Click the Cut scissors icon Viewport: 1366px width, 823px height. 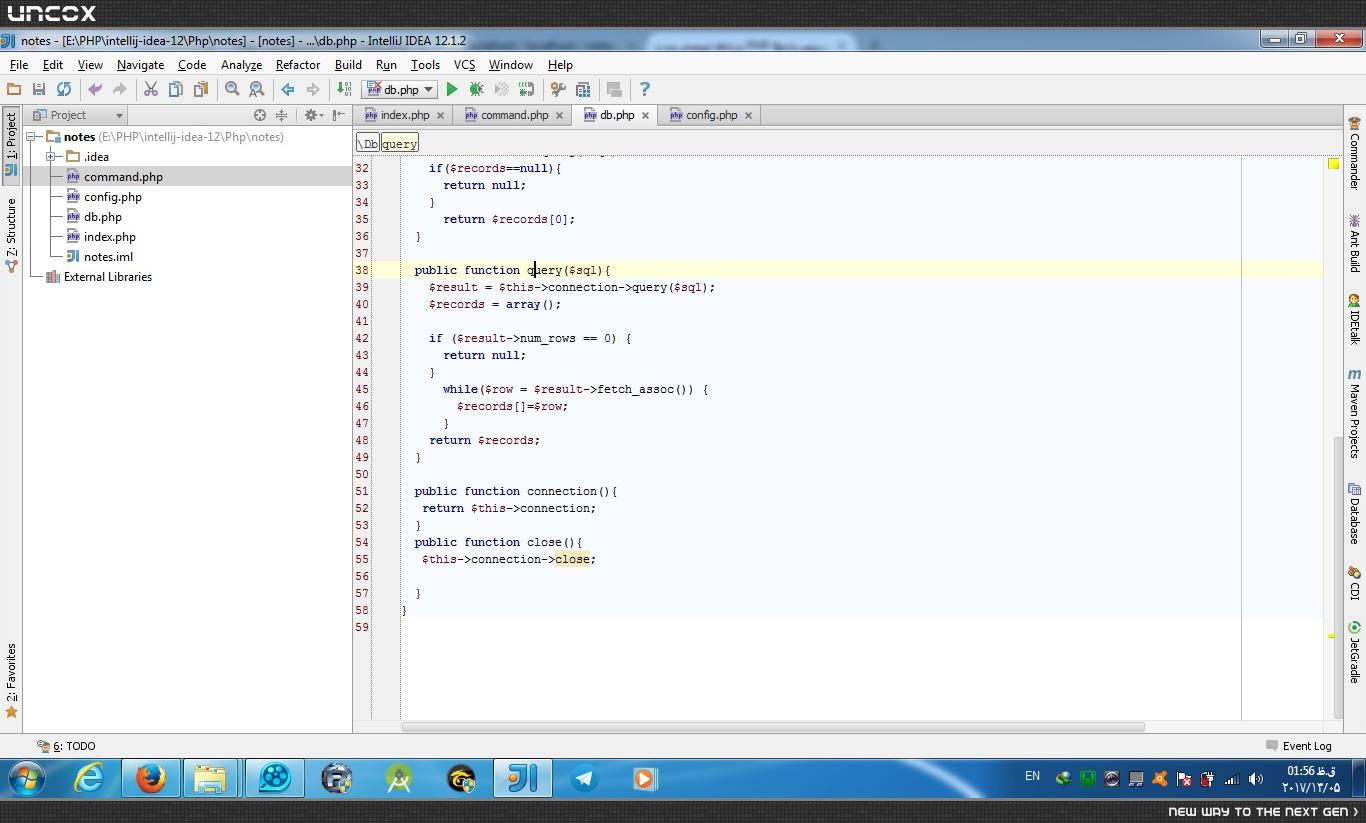(x=151, y=90)
